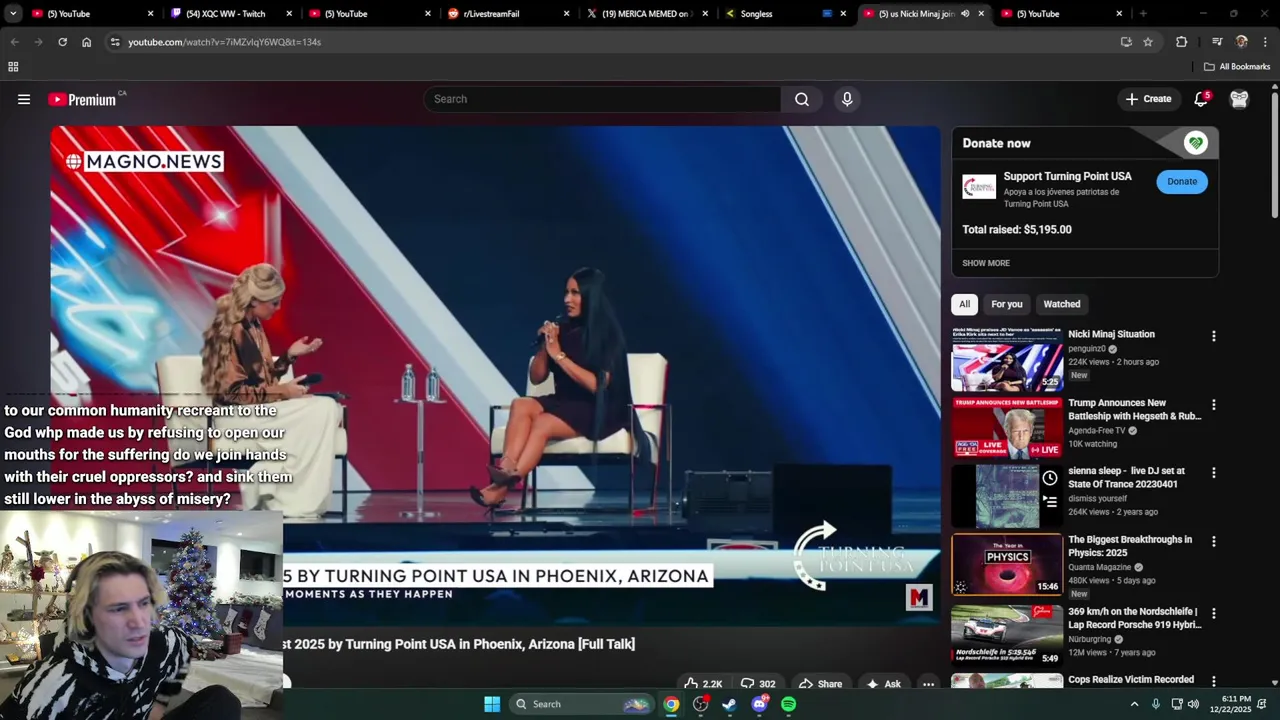The height and width of the screenshot is (720, 1280).
Task: Add sienna sleep video to queue
Action: [1050, 502]
